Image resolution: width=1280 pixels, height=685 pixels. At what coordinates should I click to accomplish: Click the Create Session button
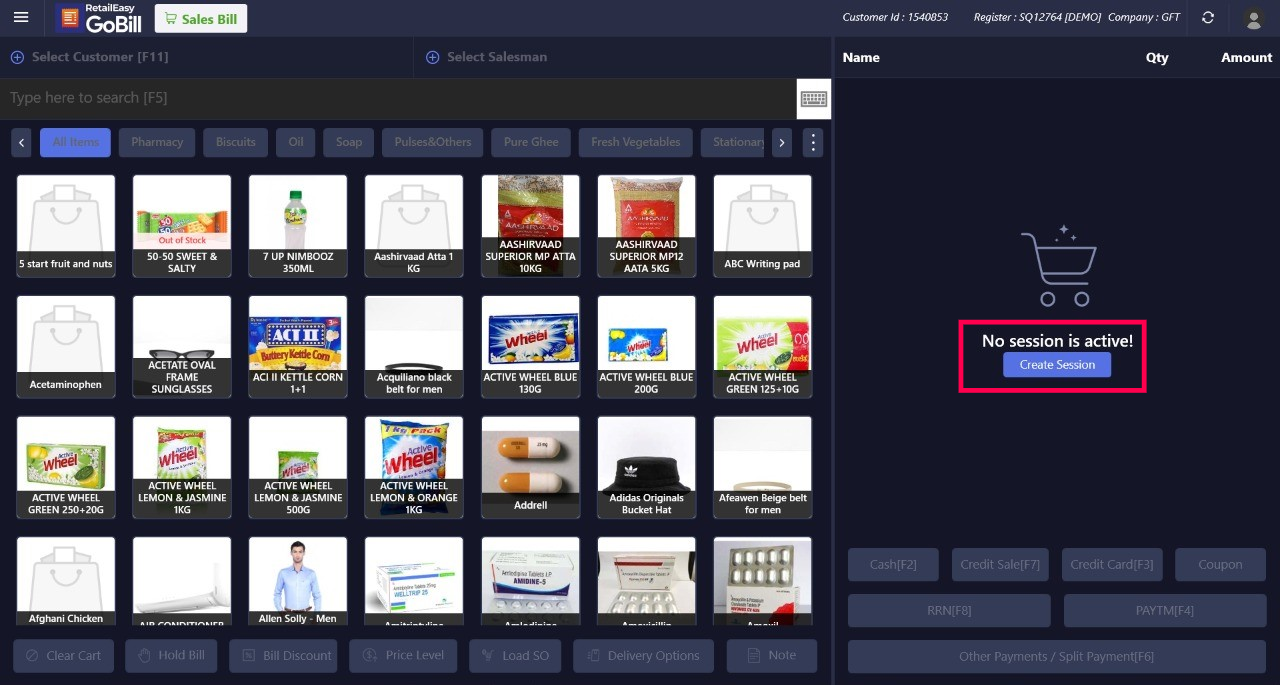click(x=1057, y=365)
